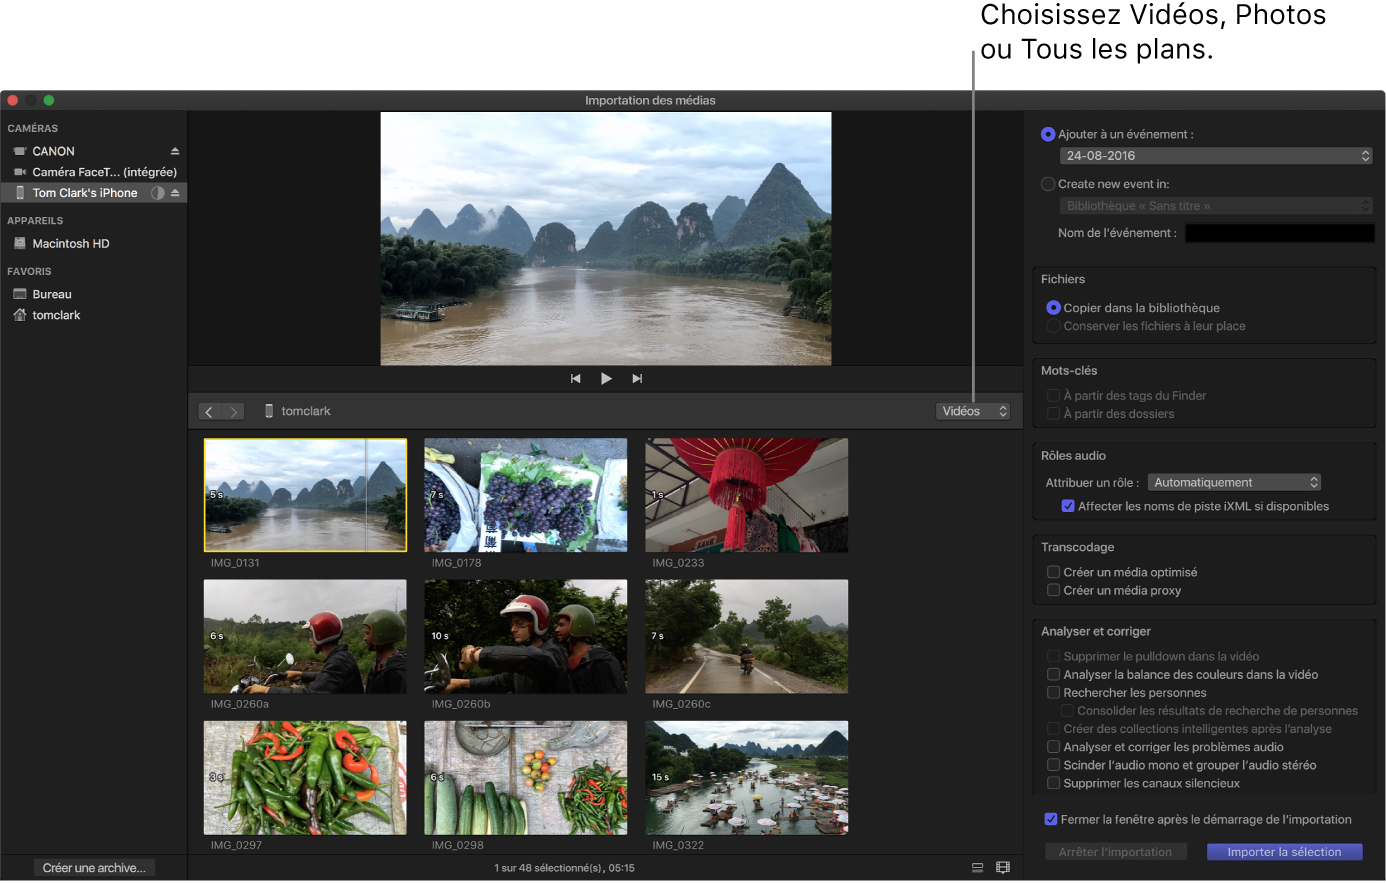This screenshot has height=883, width=1386.
Task: Eject Tom Clark's iPhone
Action: [175, 193]
